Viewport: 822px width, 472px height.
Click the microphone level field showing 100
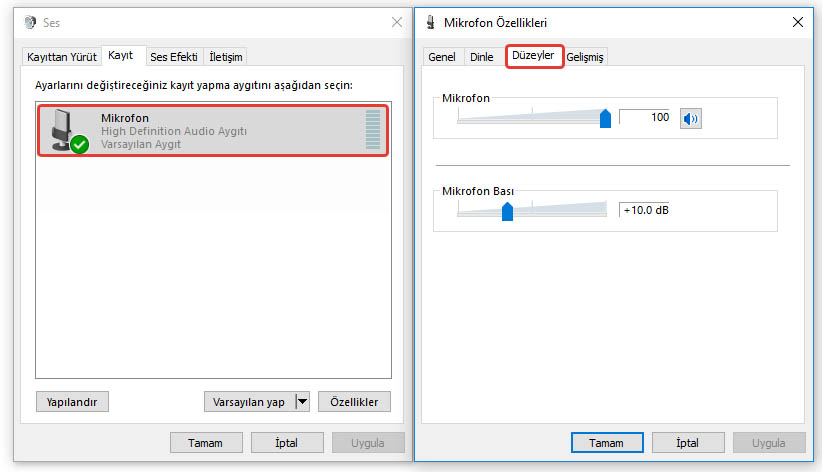pyautogui.click(x=644, y=117)
